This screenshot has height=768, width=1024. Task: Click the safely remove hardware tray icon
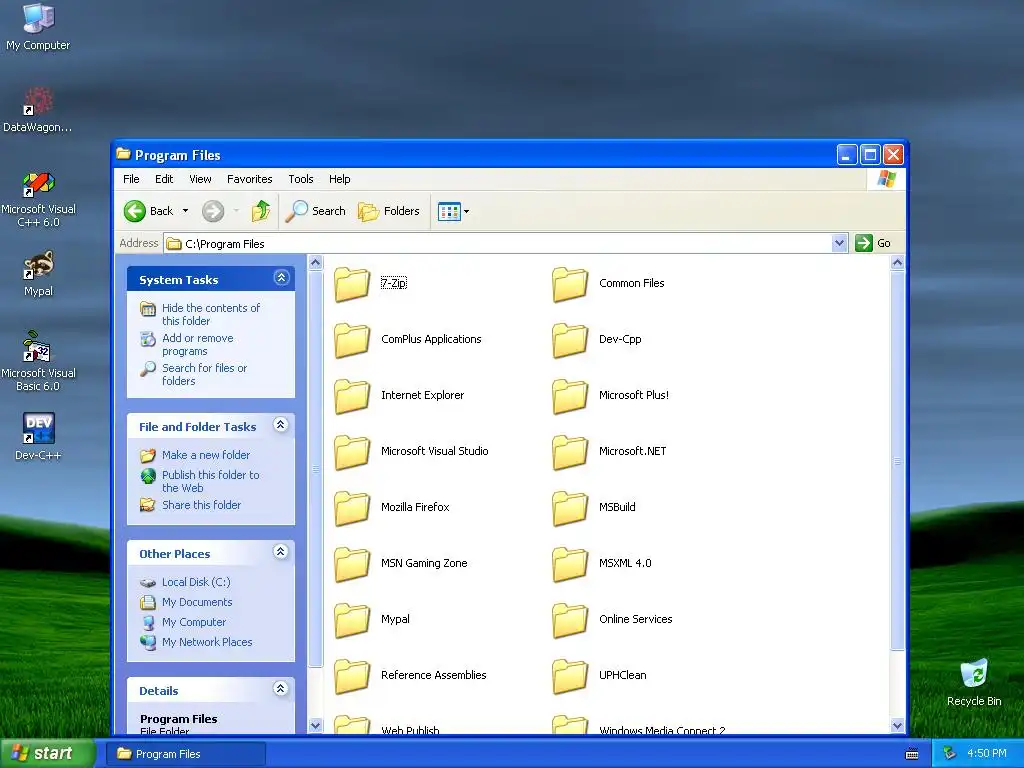(x=950, y=754)
